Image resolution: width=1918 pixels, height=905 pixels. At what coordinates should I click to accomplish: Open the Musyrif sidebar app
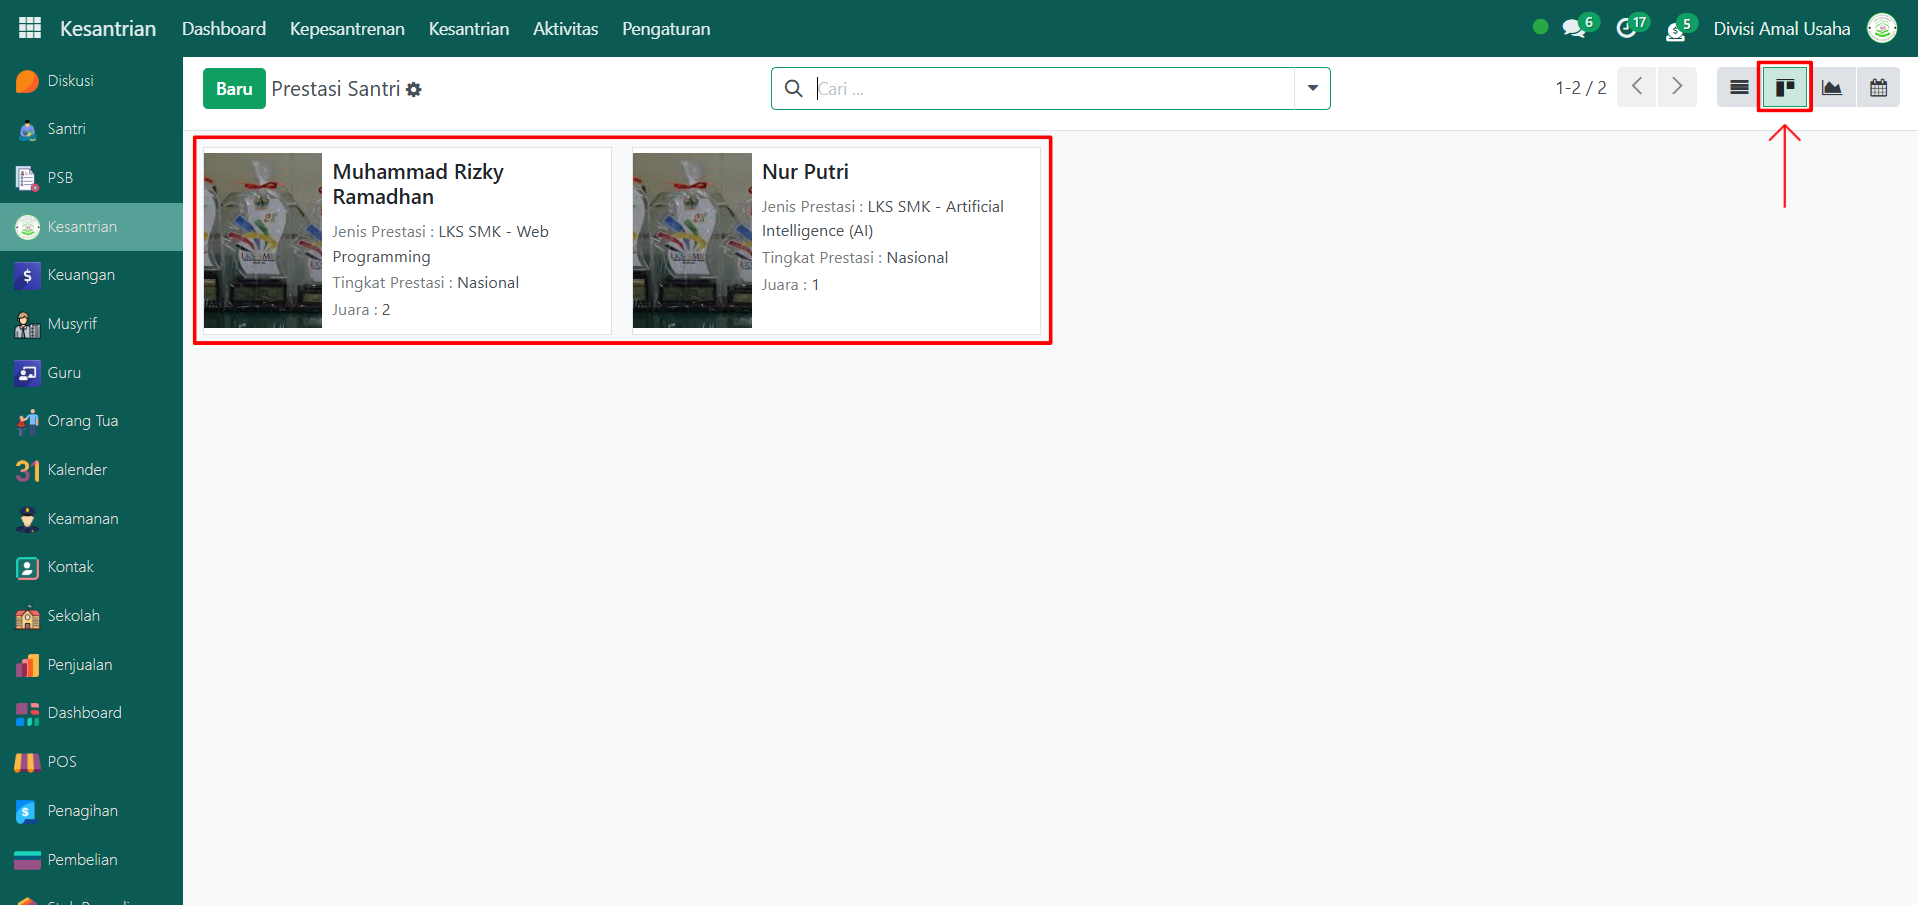[x=72, y=324]
